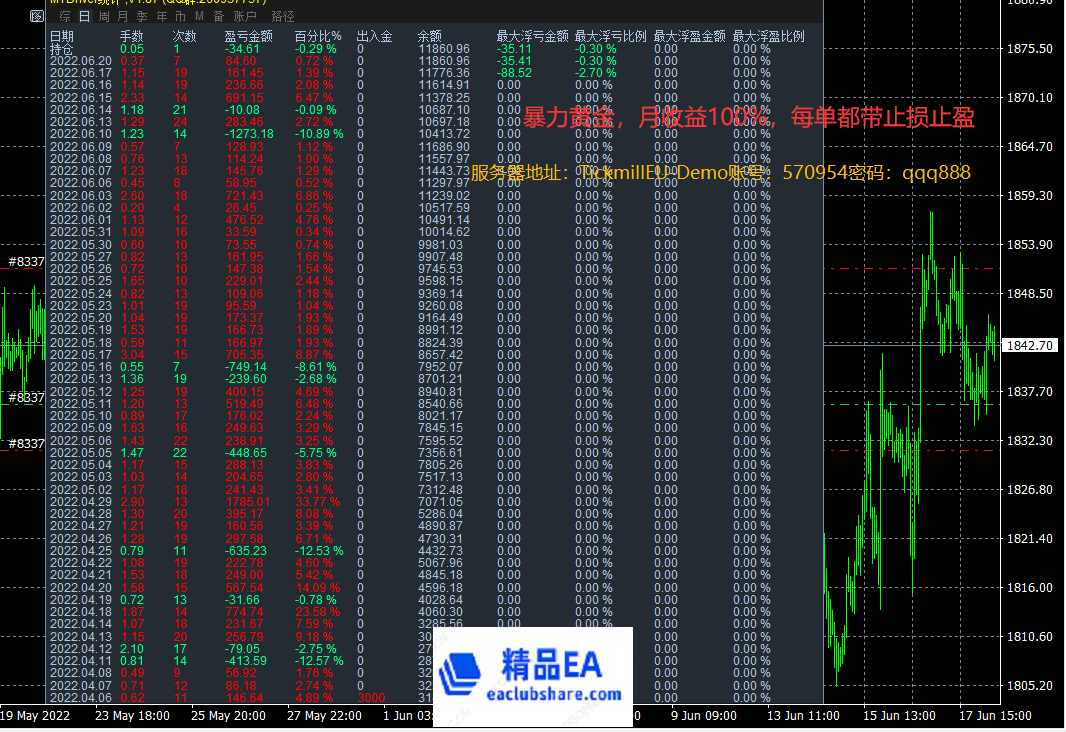Select the 日 daily statistics tab
The height and width of the screenshot is (732, 1066).
[84, 16]
